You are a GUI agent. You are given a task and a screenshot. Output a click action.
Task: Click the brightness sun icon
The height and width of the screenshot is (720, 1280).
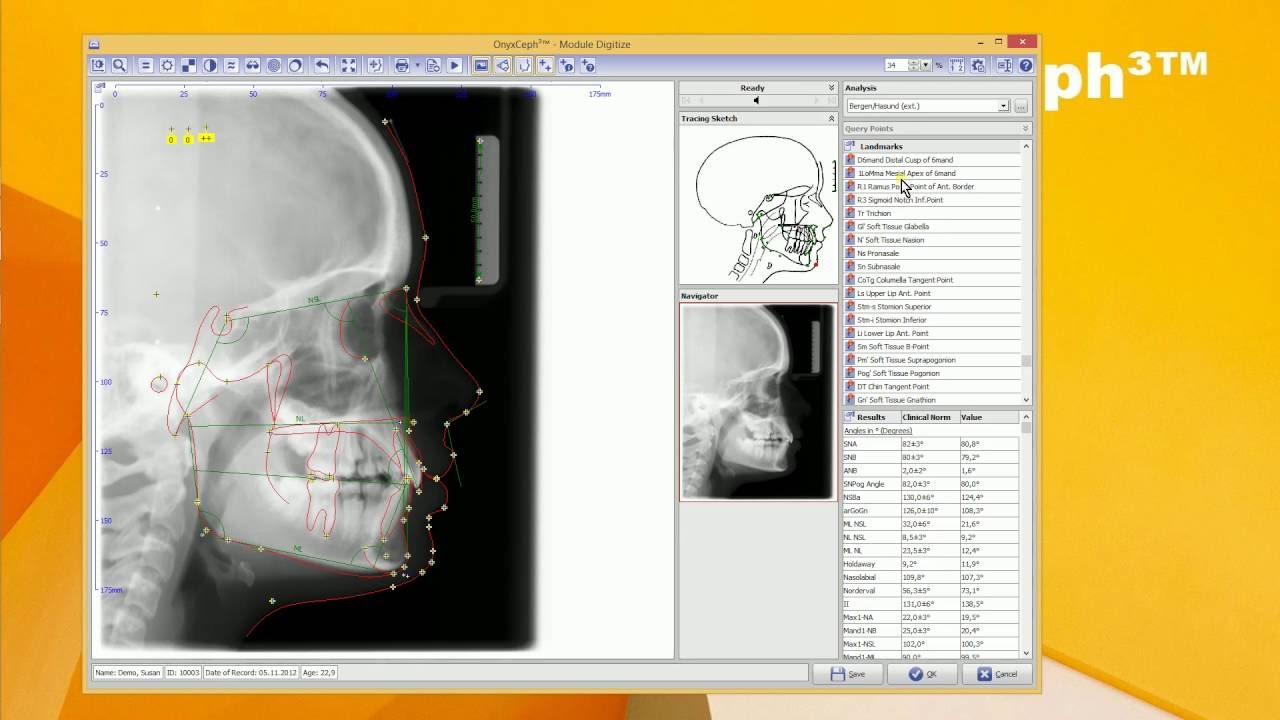click(x=167, y=65)
